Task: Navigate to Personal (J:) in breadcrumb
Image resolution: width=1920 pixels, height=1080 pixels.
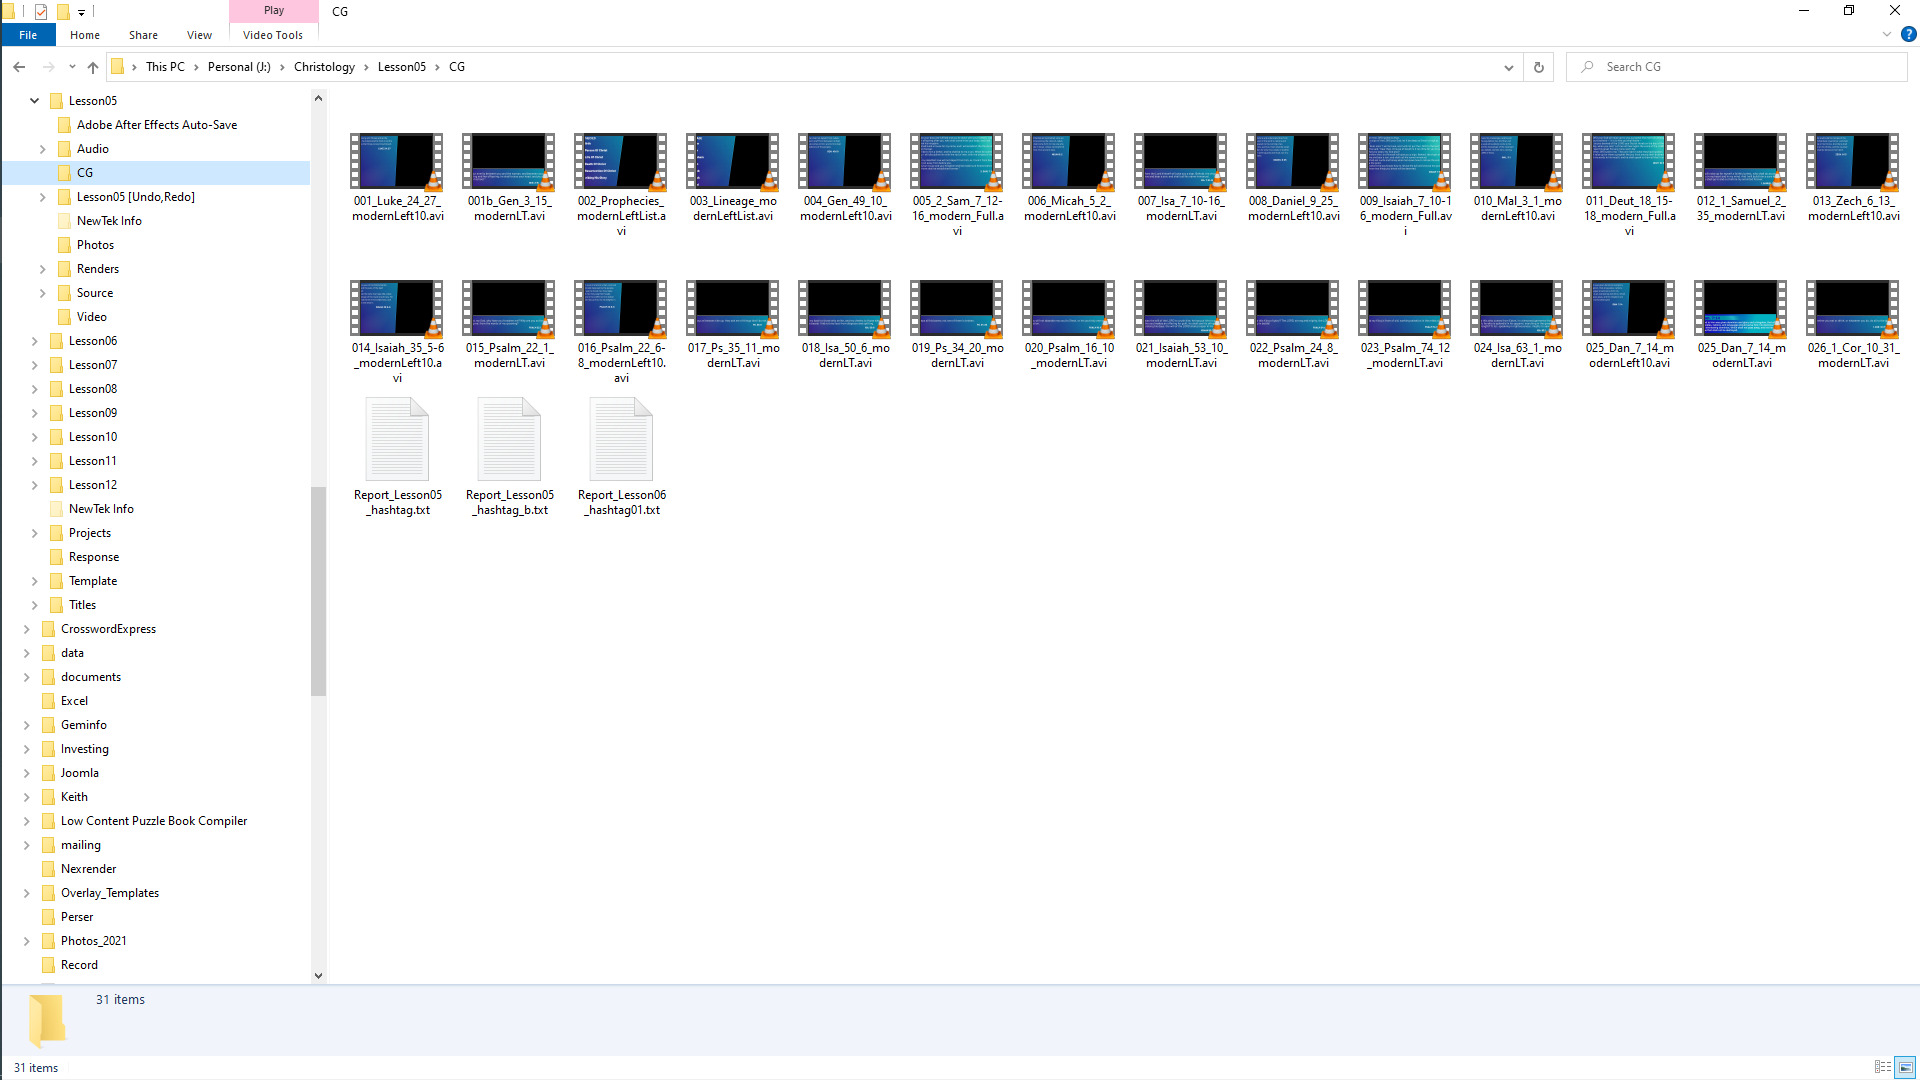Action: coord(239,67)
